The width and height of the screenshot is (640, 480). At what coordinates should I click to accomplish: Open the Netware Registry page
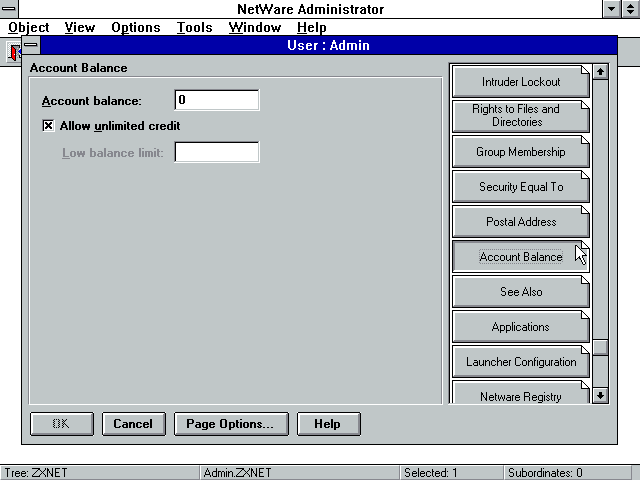(521, 393)
